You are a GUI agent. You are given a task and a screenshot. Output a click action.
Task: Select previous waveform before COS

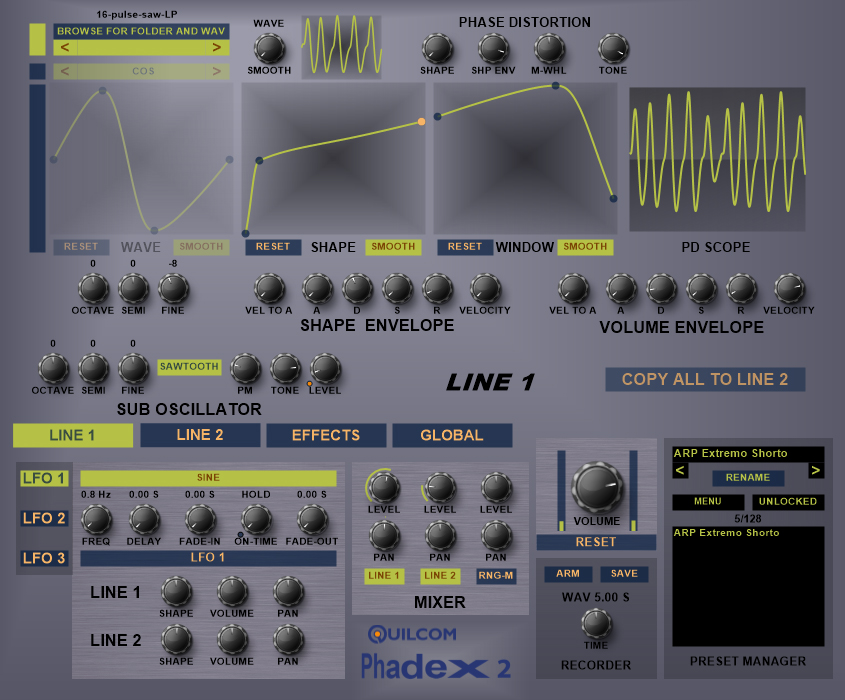65,71
